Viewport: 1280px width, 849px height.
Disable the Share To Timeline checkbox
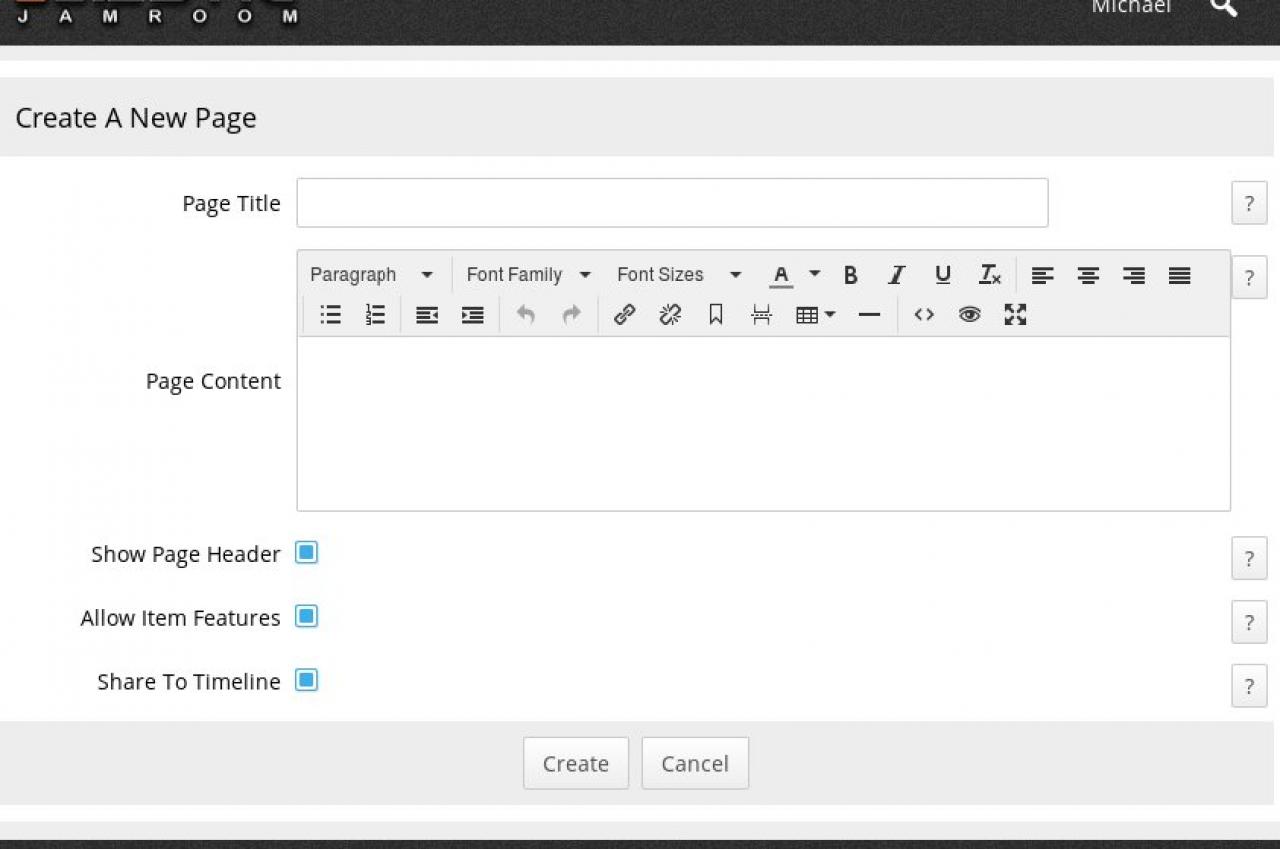pyautogui.click(x=306, y=681)
